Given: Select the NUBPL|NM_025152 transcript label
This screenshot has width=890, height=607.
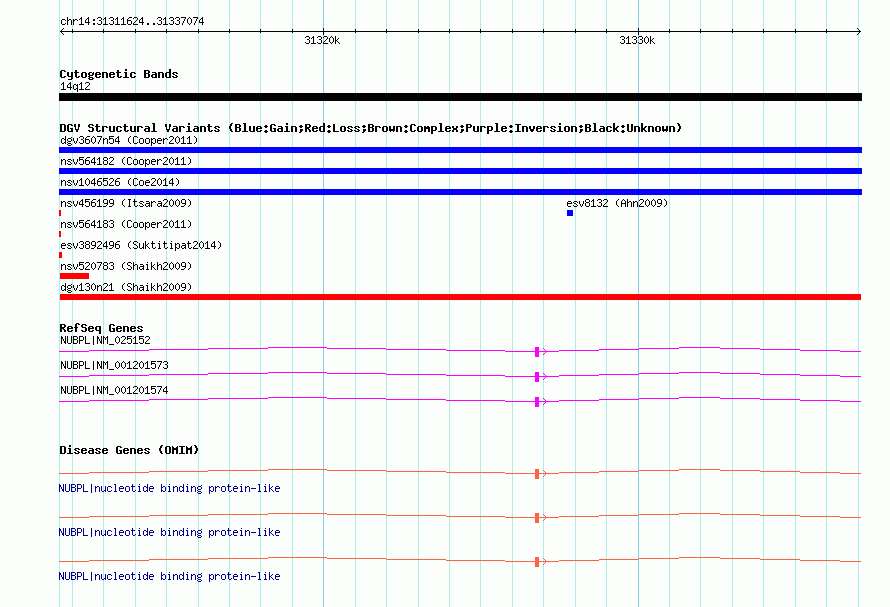Looking at the screenshot, I should pyautogui.click(x=105, y=340).
